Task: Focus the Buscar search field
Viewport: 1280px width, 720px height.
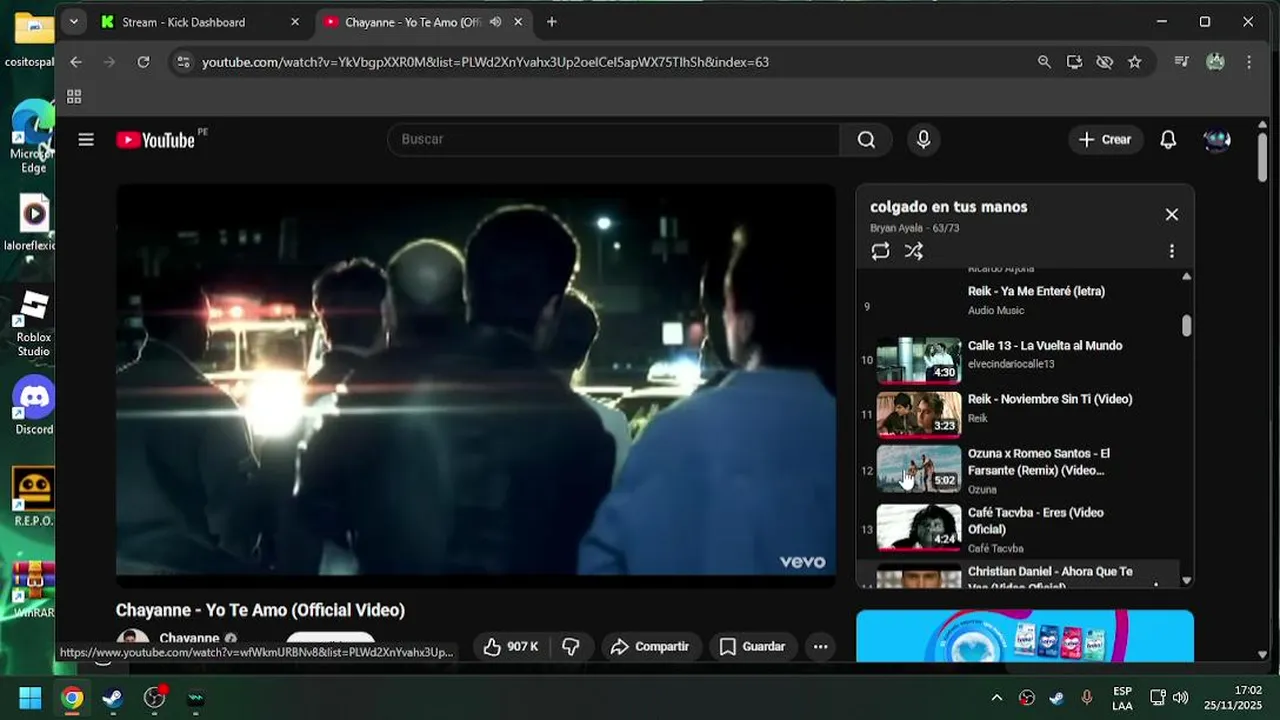Action: pyautogui.click(x=613, y=140)
